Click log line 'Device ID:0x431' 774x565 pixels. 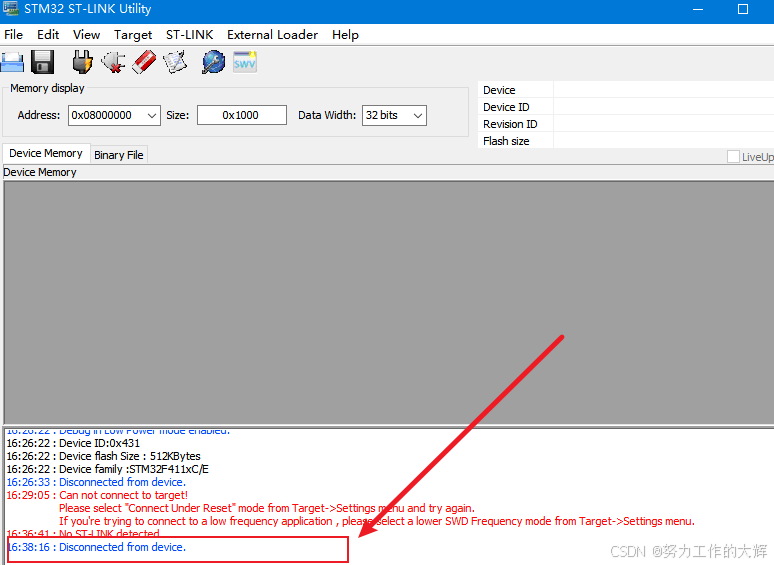tap(73, 443)
